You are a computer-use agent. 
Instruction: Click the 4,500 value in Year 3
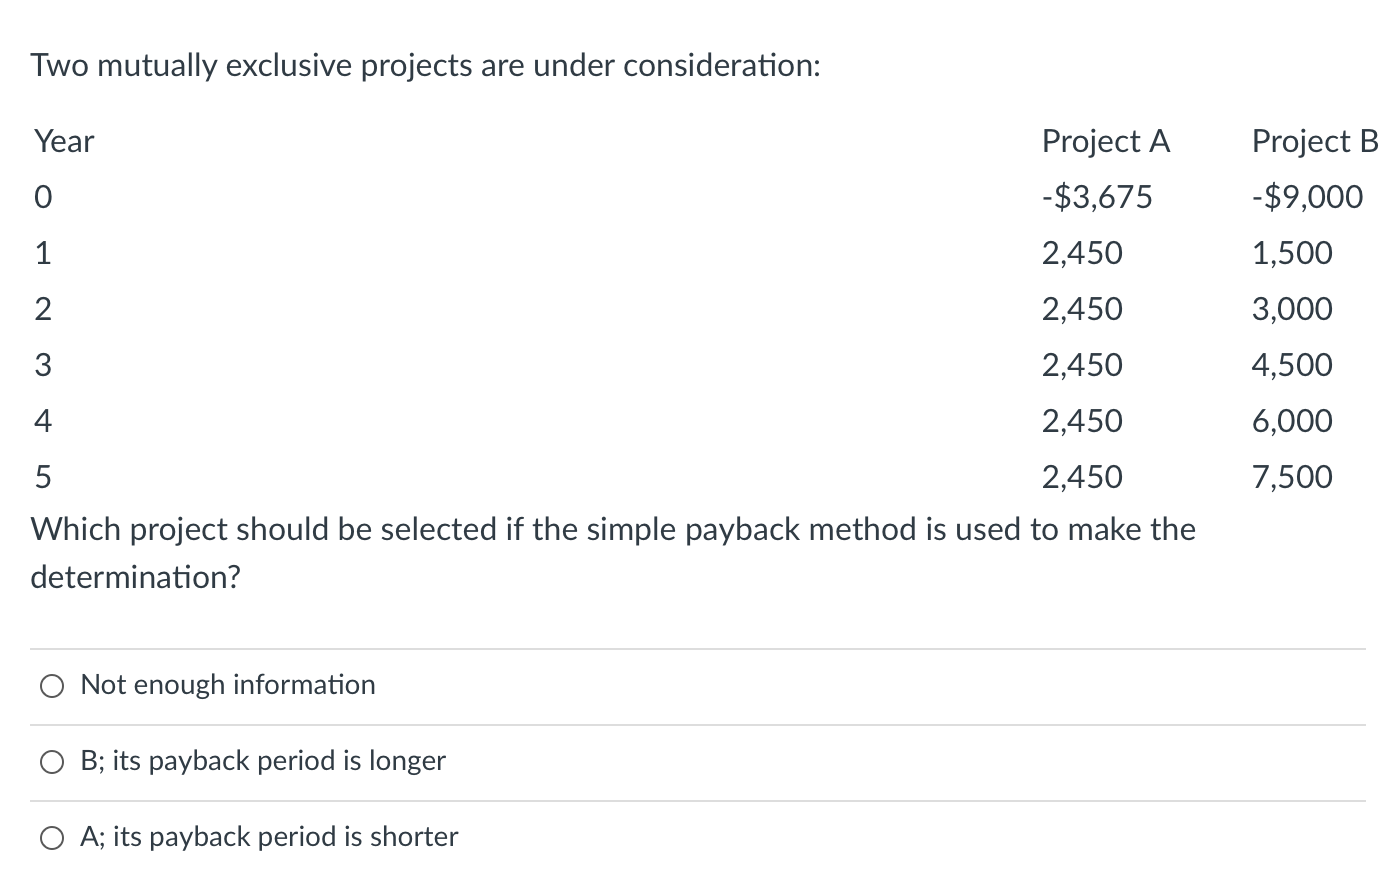pyautogui.click(x=1293, y=365)
